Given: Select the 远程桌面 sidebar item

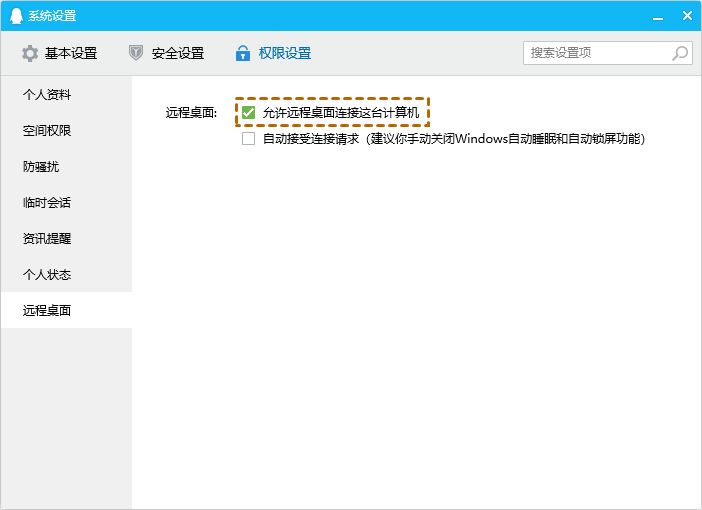Looking at the screenshot, I should pyautogui.click(x=47, y=311).
